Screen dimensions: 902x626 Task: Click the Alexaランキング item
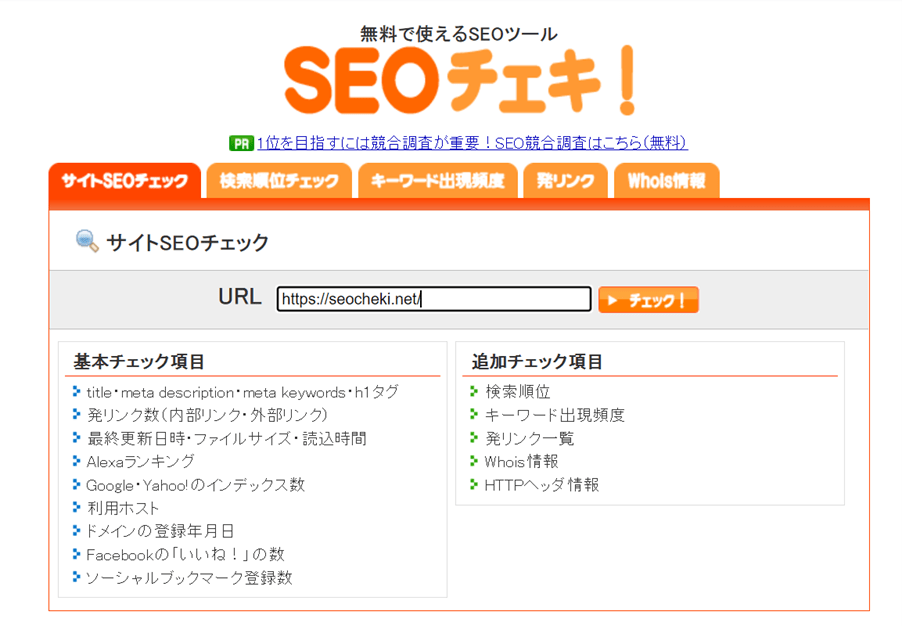(x=140, y=461)
